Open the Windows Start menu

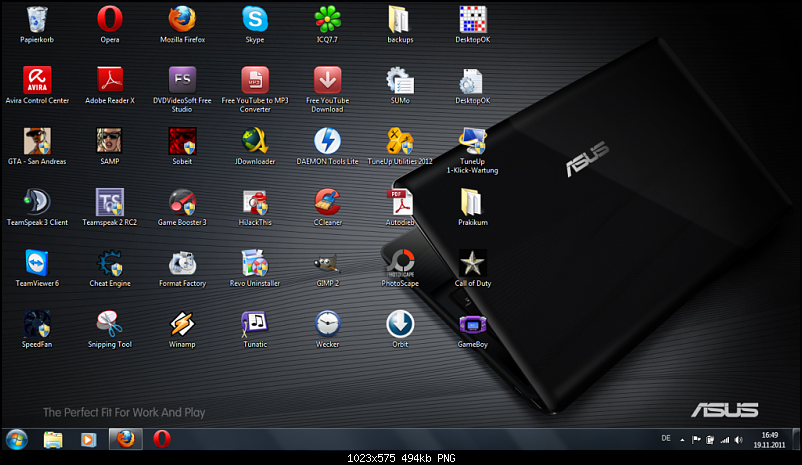pyautogui.click(x=16, y=439)
